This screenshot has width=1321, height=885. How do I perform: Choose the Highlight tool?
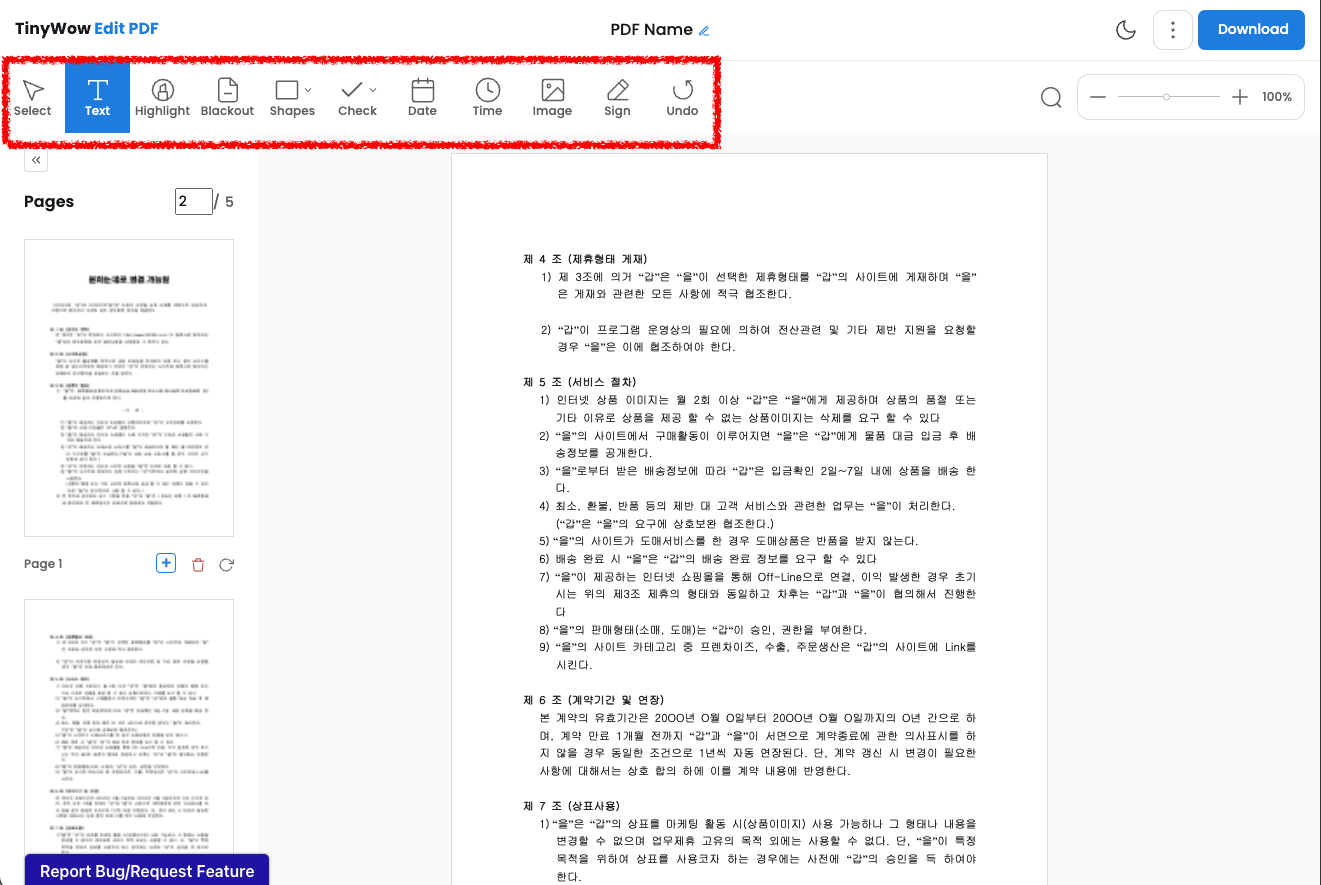[162, 97]
